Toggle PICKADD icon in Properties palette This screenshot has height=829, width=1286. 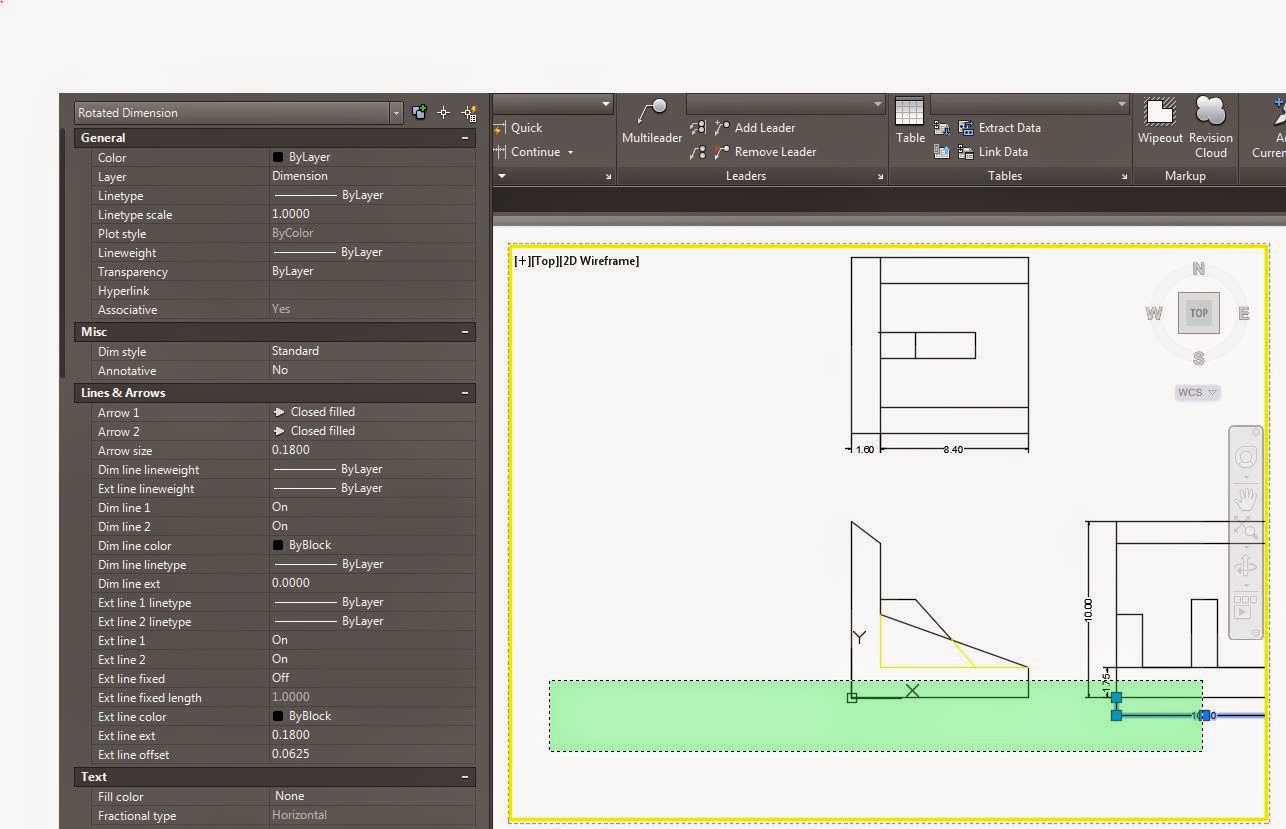419,113
